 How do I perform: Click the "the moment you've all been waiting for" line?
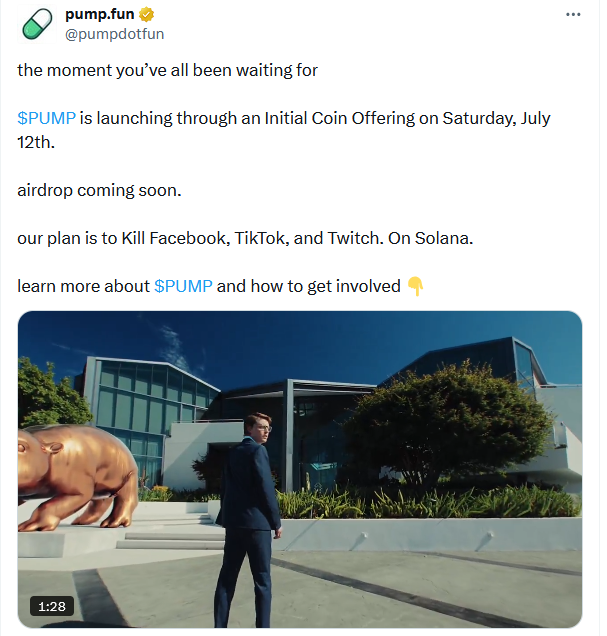(167, 70)
